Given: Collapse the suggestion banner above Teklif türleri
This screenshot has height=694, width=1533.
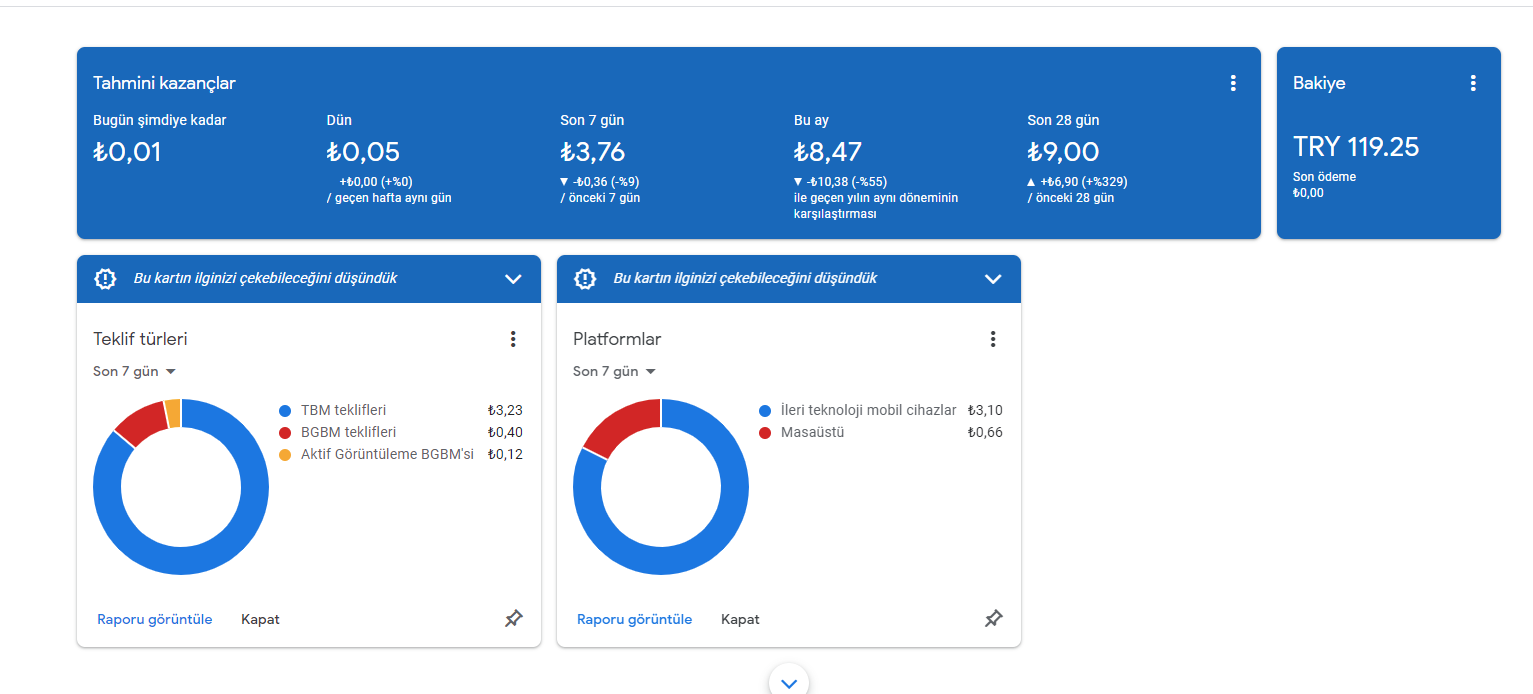Looking at the screenshot, I should 513,279.
